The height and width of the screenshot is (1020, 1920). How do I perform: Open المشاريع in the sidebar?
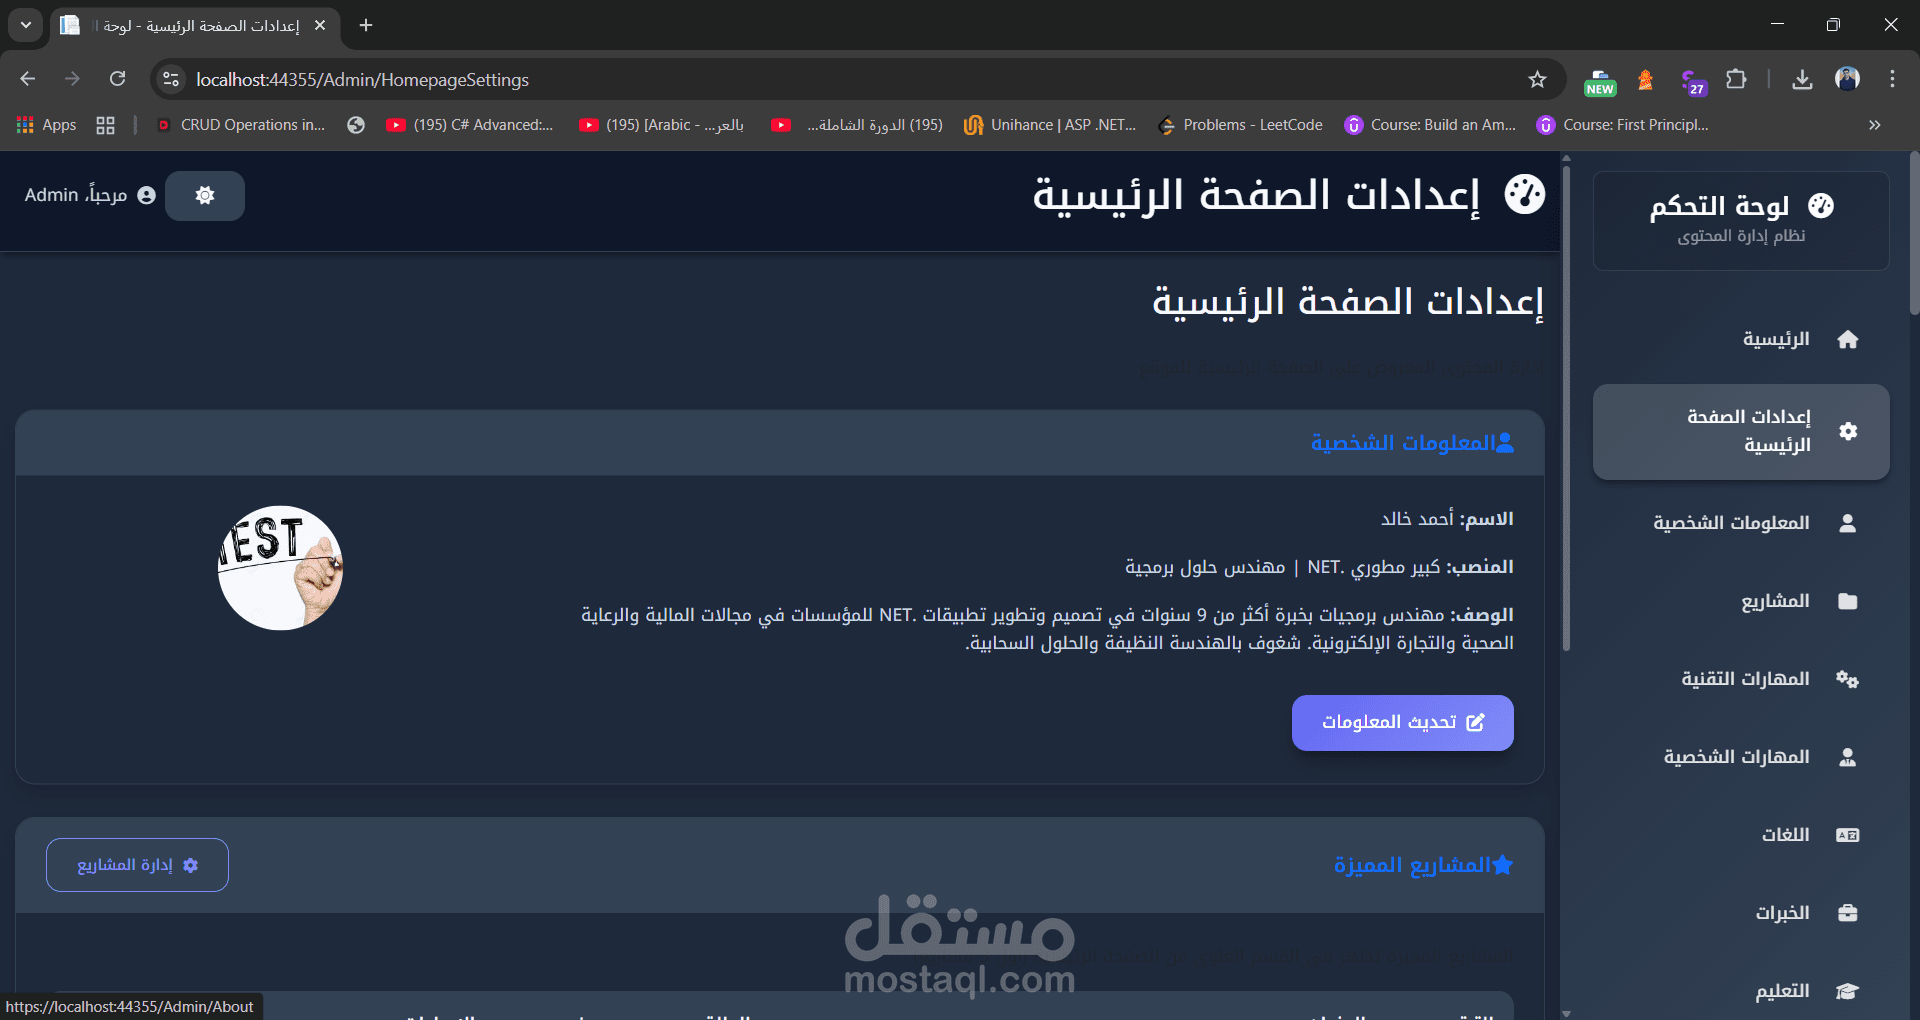click(1741, 601)
